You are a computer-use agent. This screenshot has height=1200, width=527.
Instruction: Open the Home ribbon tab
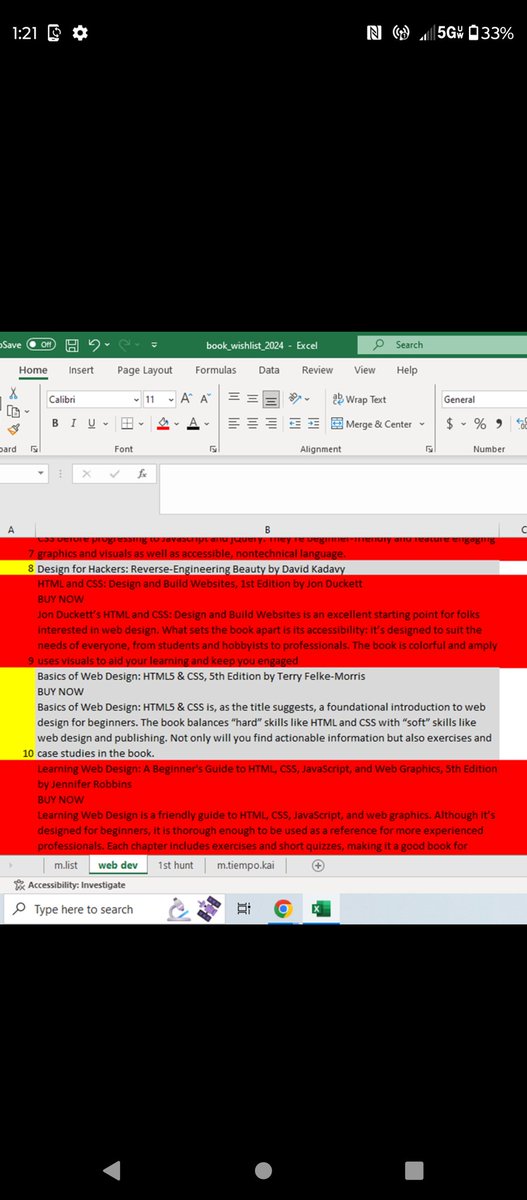33,370
